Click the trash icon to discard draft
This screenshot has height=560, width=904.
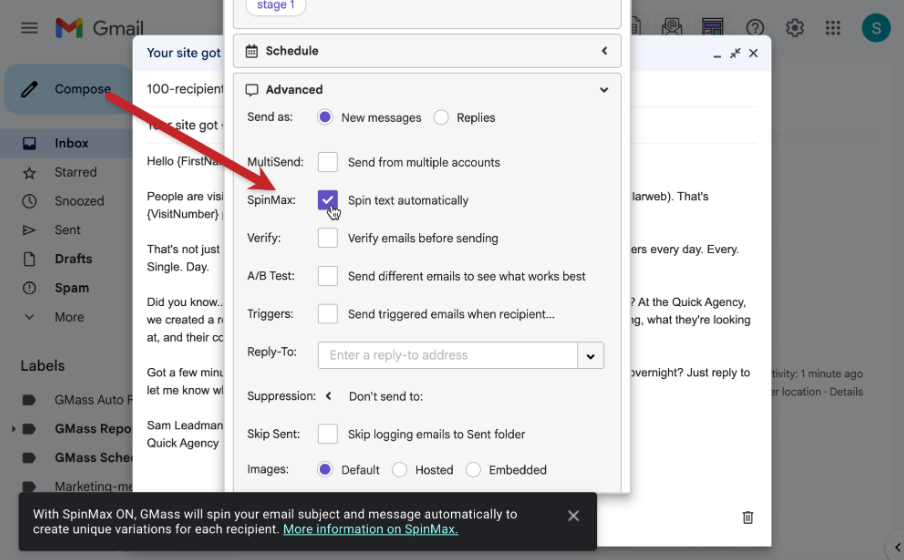[748, 517]
